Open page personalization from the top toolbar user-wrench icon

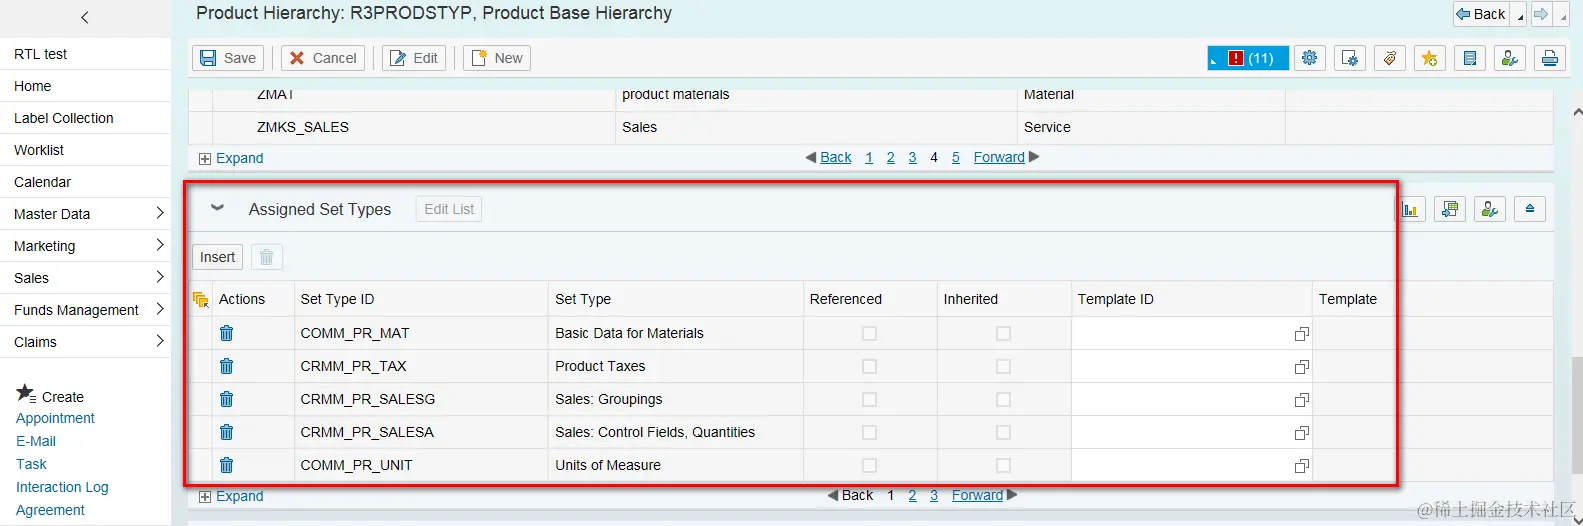pos(1509,58)
